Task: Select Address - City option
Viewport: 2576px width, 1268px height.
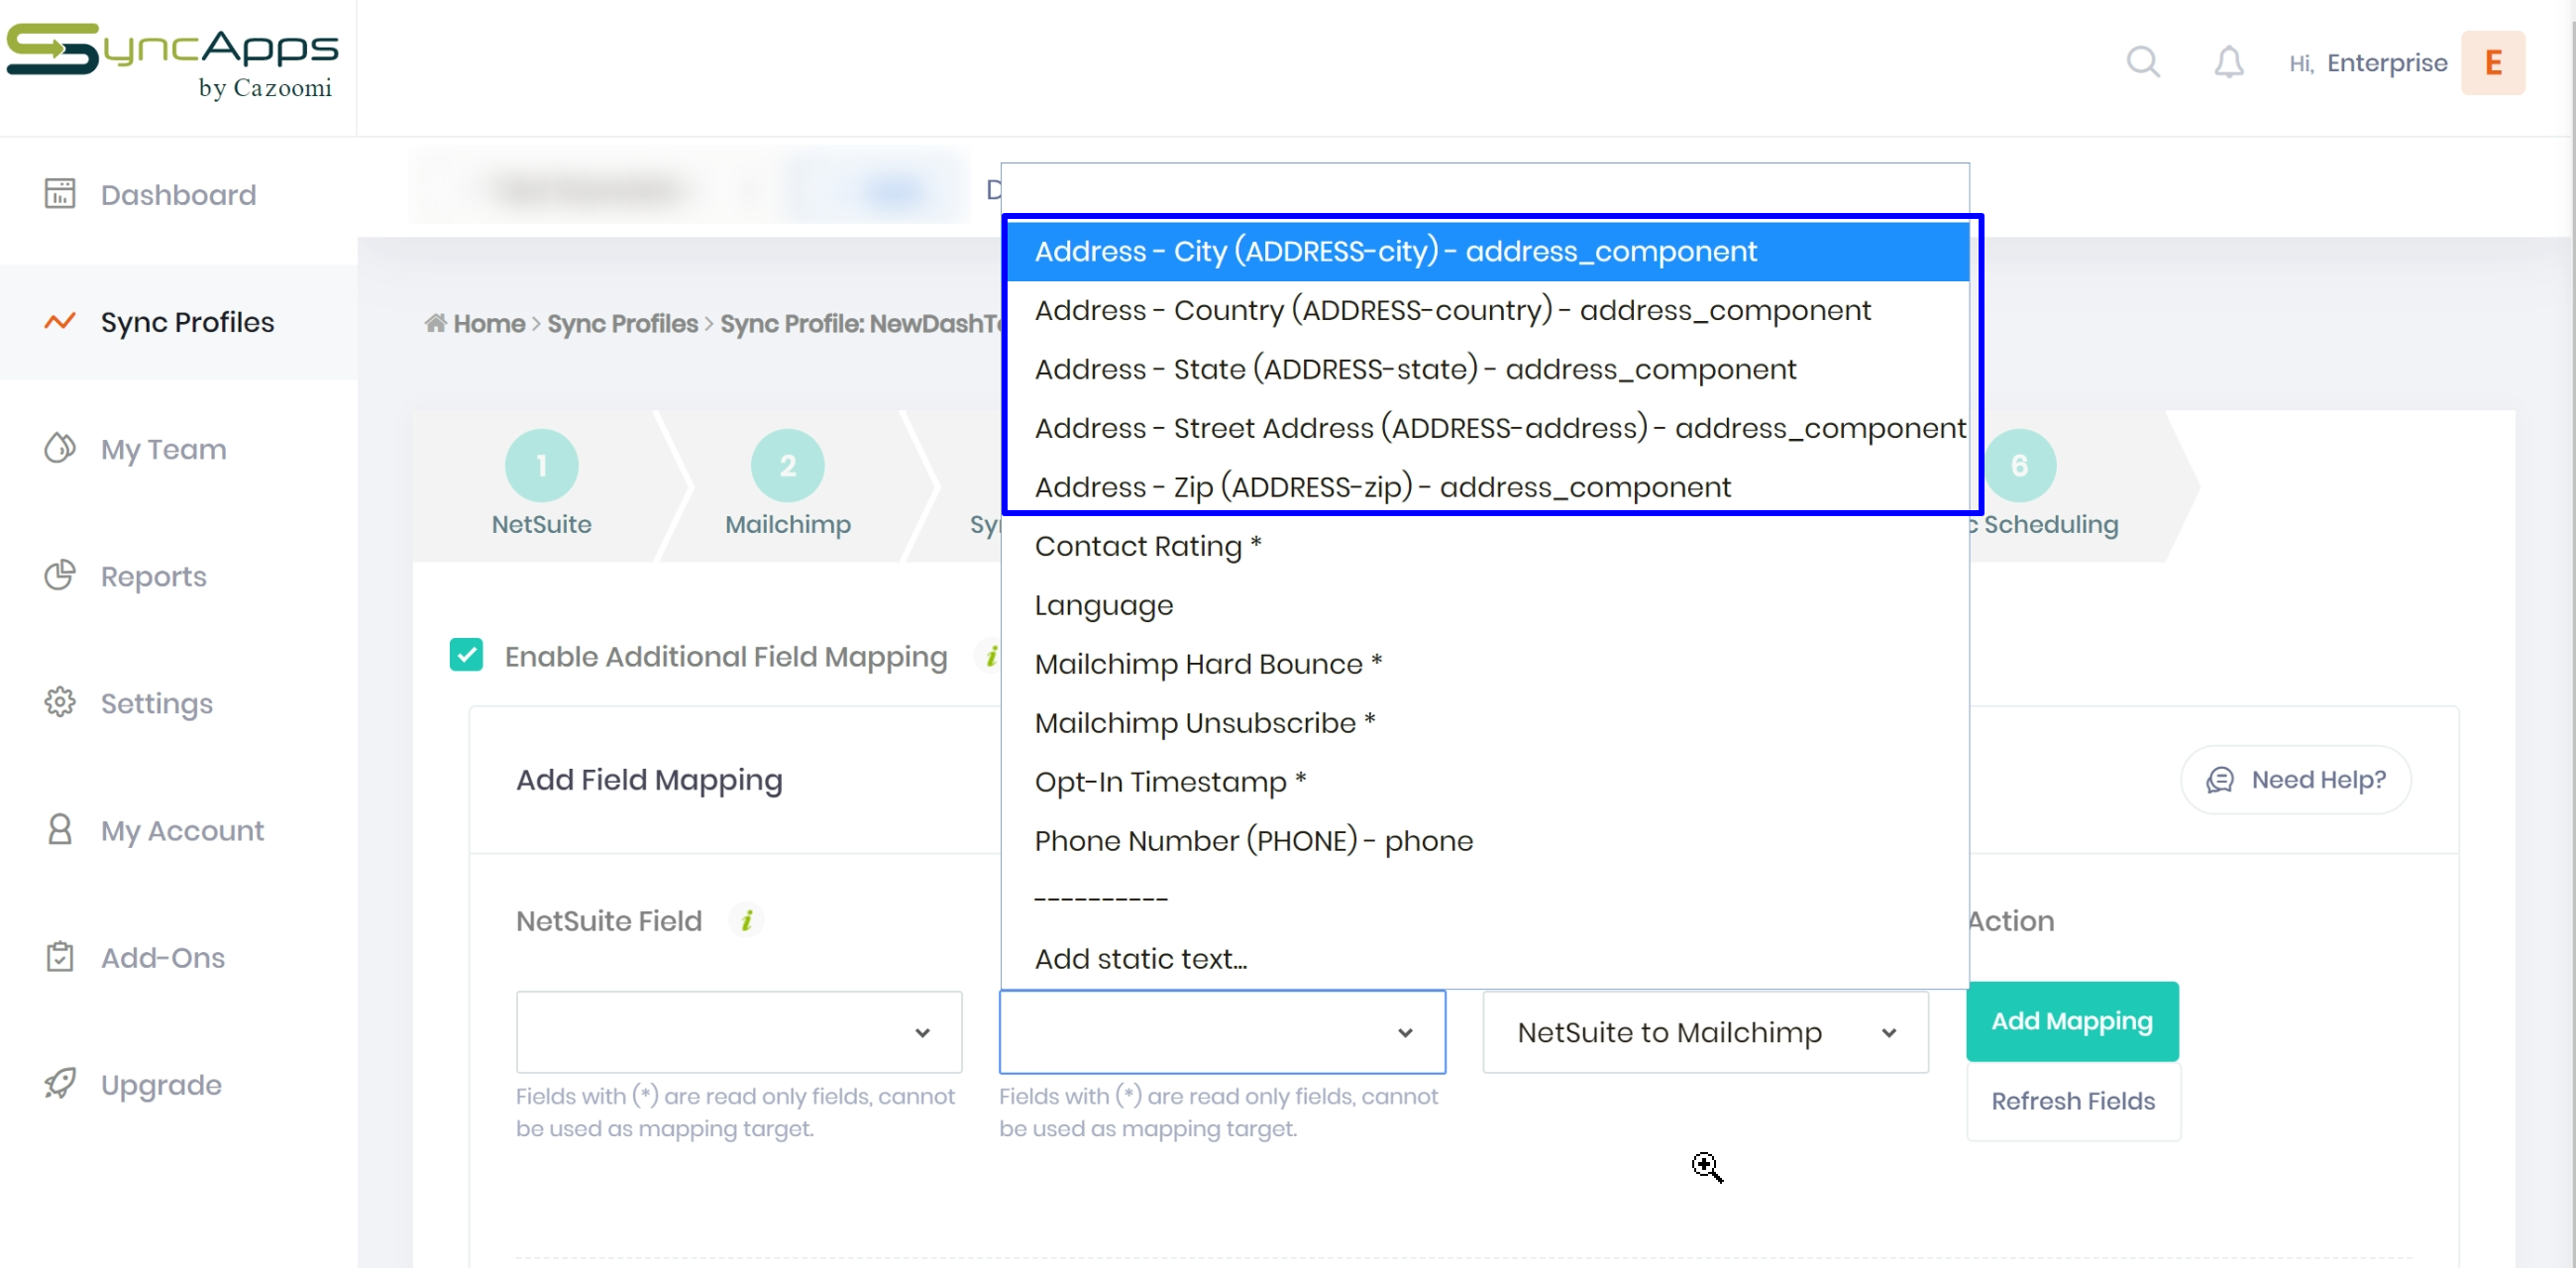Action: pos(1488,251)
